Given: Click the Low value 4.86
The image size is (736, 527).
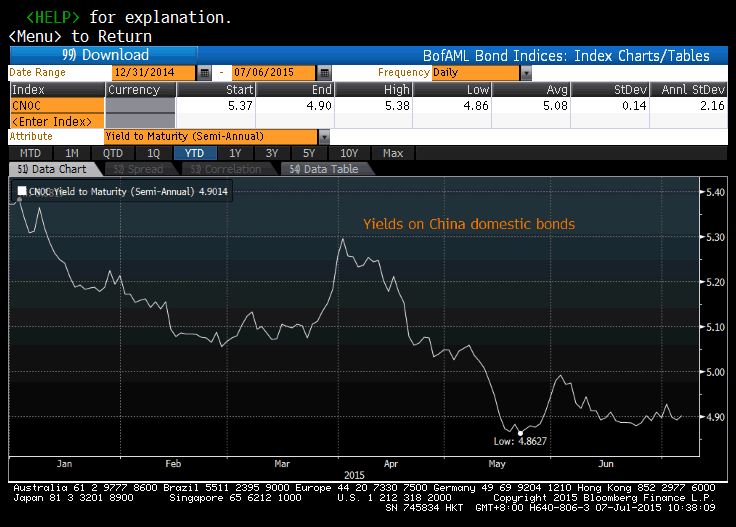Looking at the screenshot, I should [476, 106].
